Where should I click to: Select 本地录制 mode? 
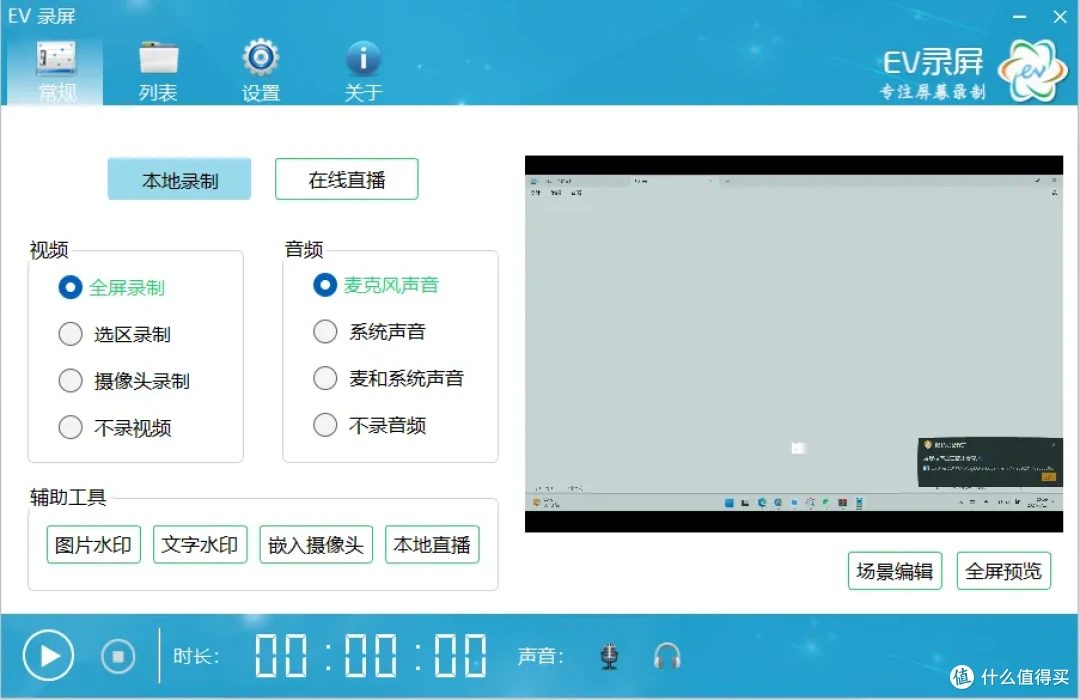[179, 179]
